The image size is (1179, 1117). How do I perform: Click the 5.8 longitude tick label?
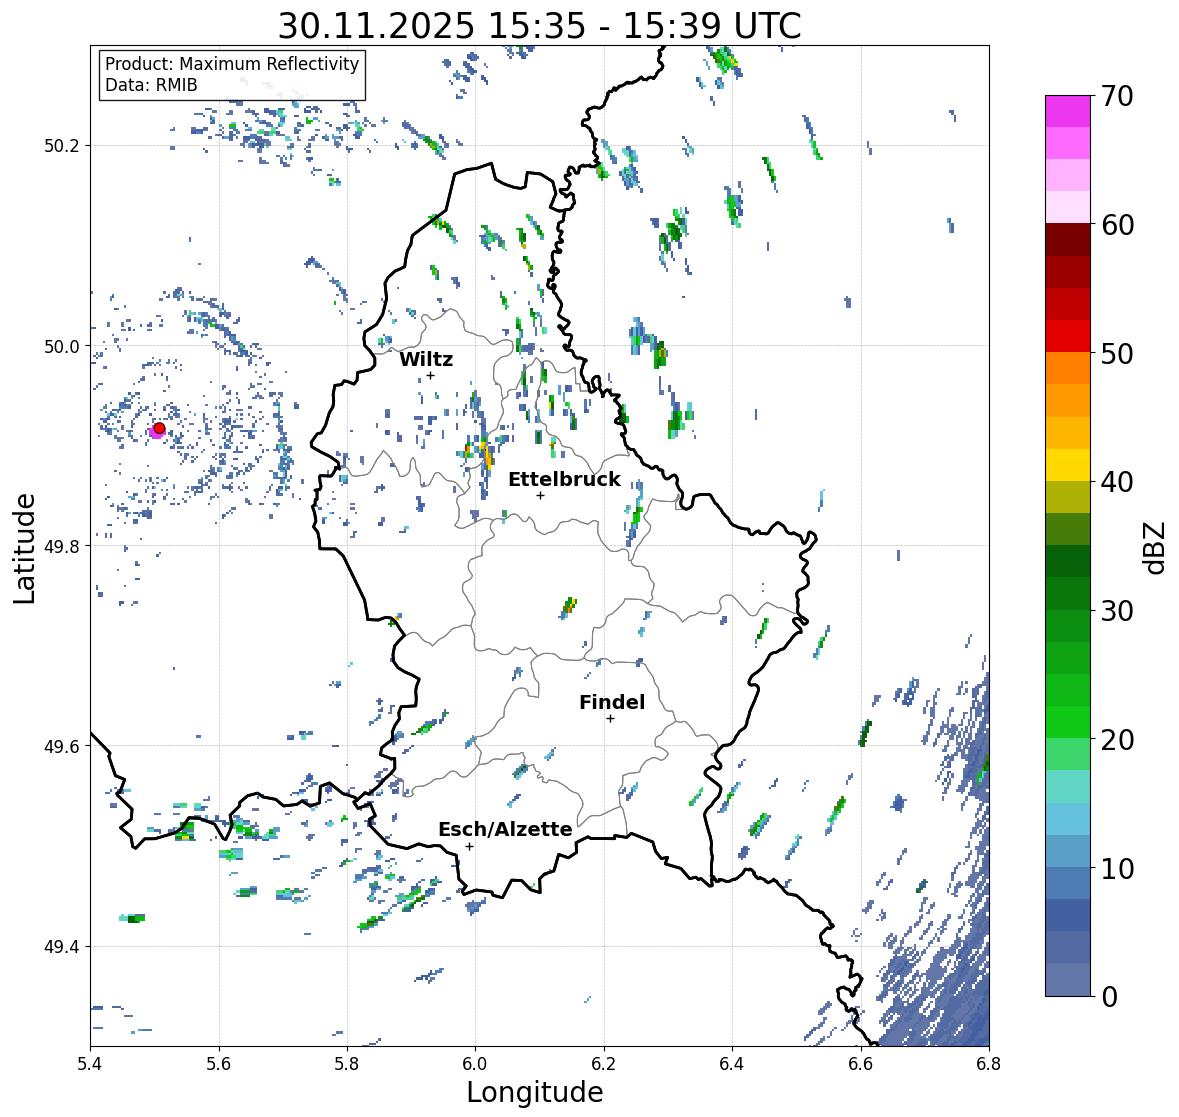347,1064
